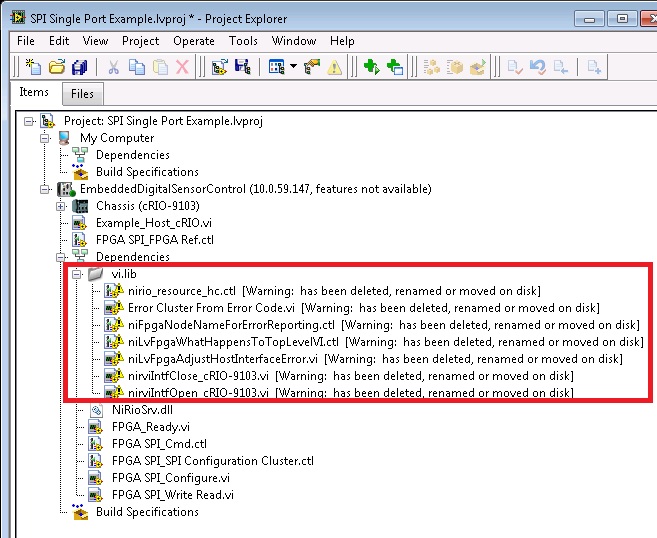
Task: Maximize the Project Explorer window
Action: coord(622,19)
